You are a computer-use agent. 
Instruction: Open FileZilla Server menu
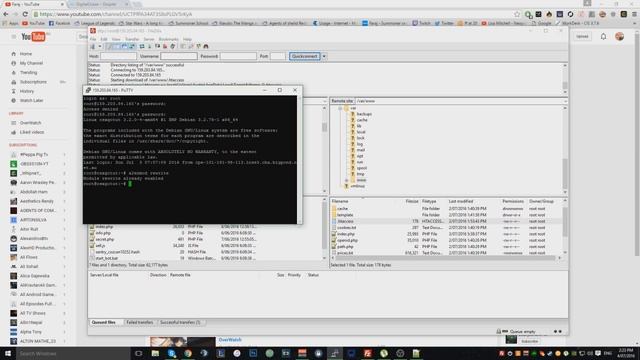[149, 39]
